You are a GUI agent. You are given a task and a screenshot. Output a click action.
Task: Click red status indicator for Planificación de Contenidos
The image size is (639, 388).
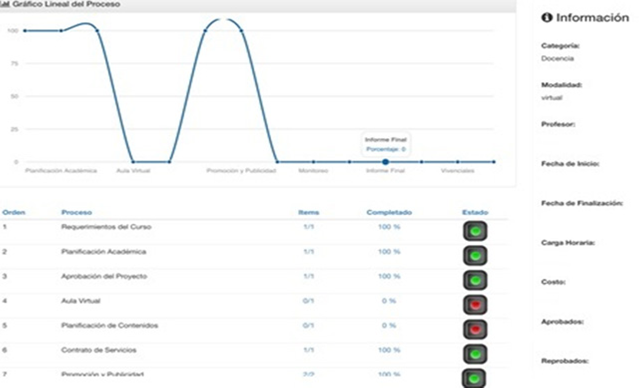coord(475,329)
